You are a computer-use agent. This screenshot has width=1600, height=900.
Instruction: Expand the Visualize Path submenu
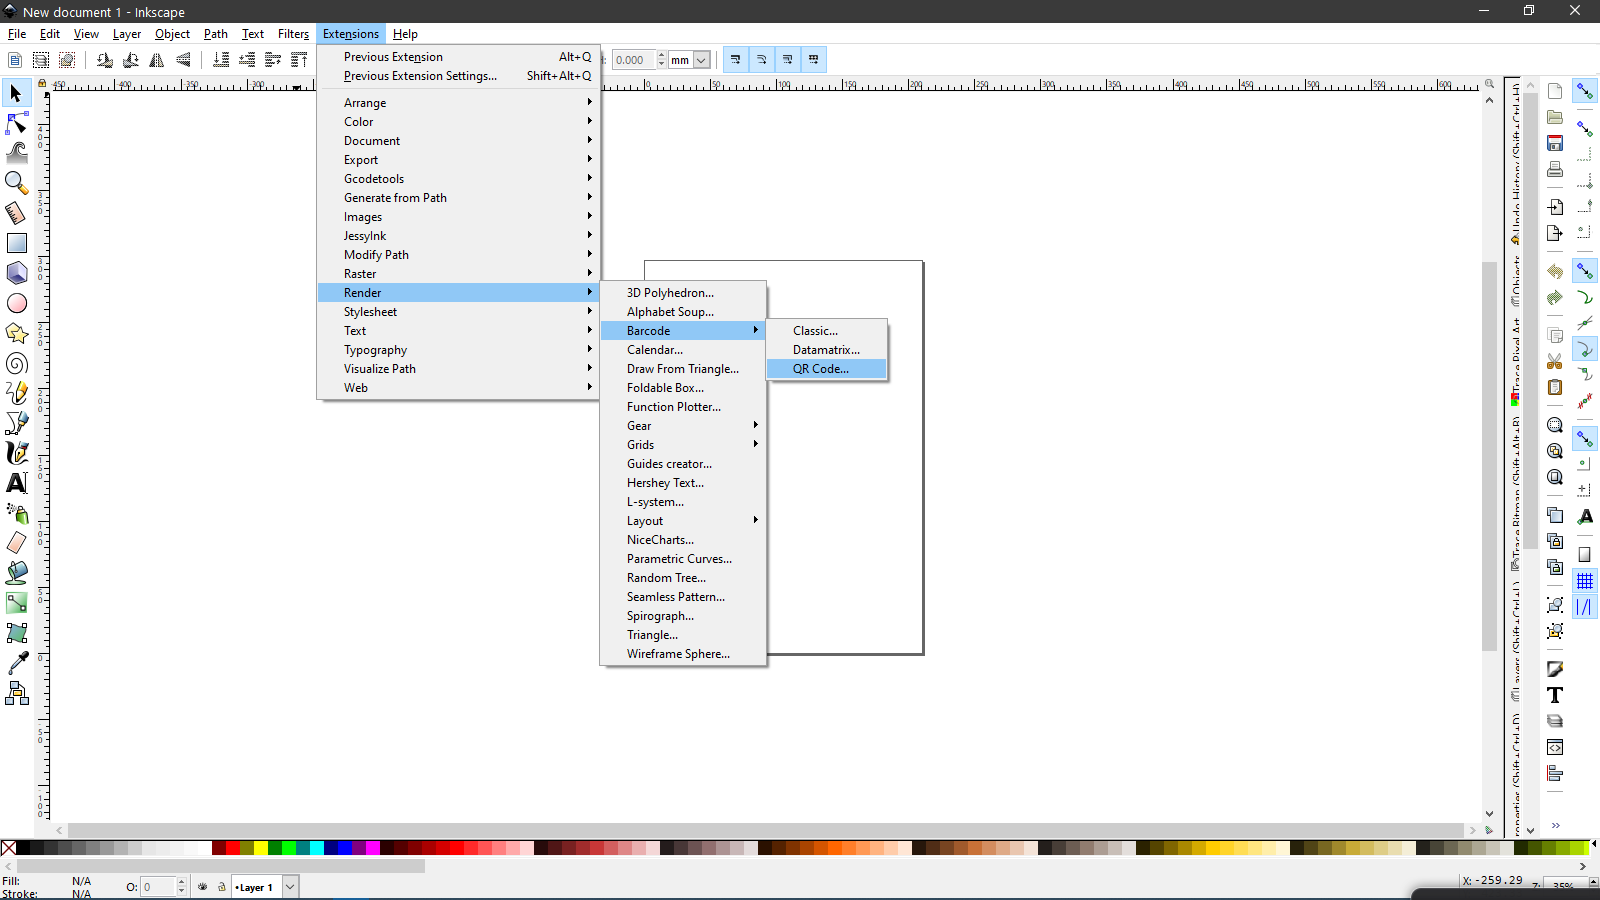(x=458, y=369)
